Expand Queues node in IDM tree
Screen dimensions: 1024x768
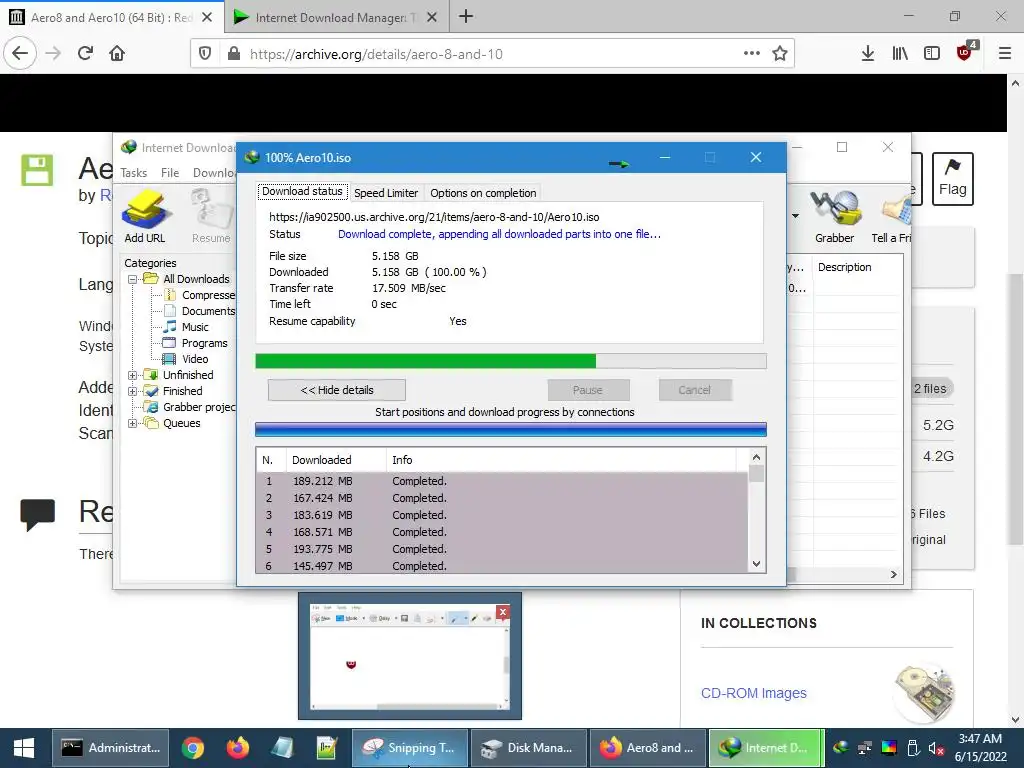click(133, 423)
